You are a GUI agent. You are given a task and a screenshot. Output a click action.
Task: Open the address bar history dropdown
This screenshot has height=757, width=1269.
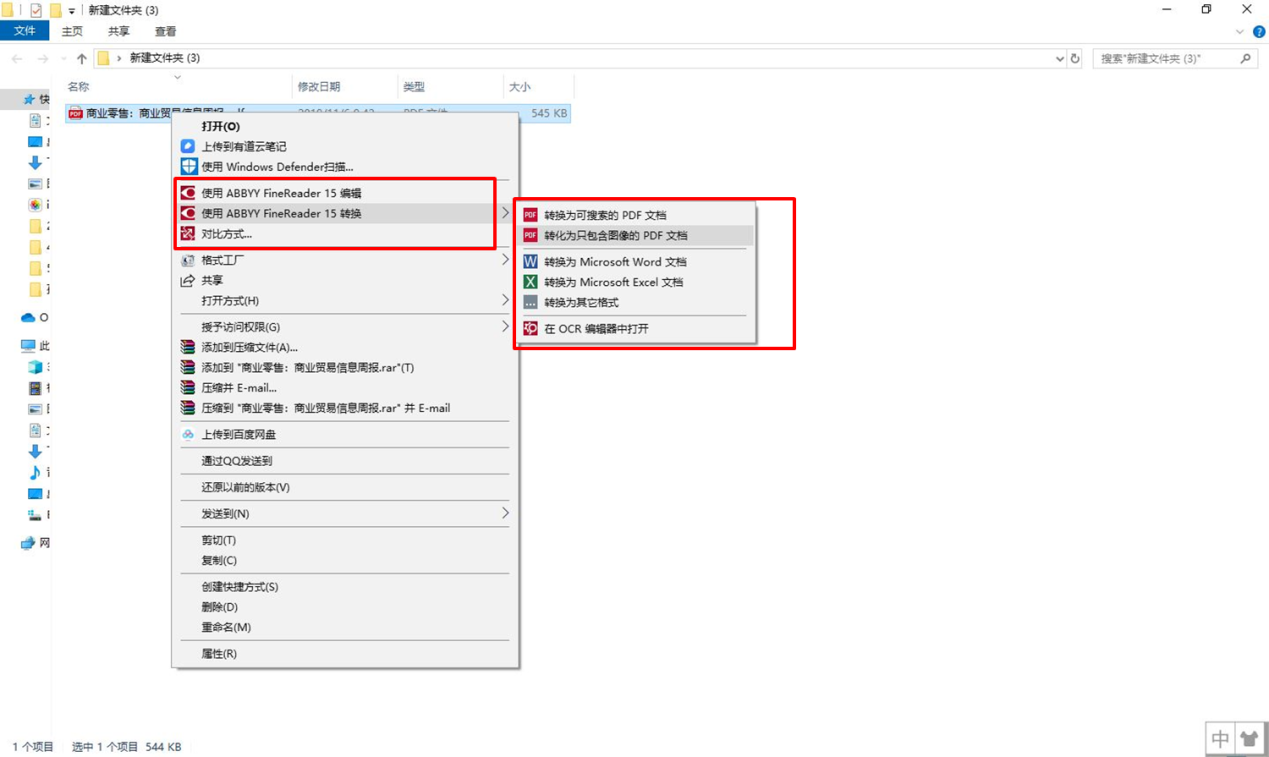pos(1060,59)
